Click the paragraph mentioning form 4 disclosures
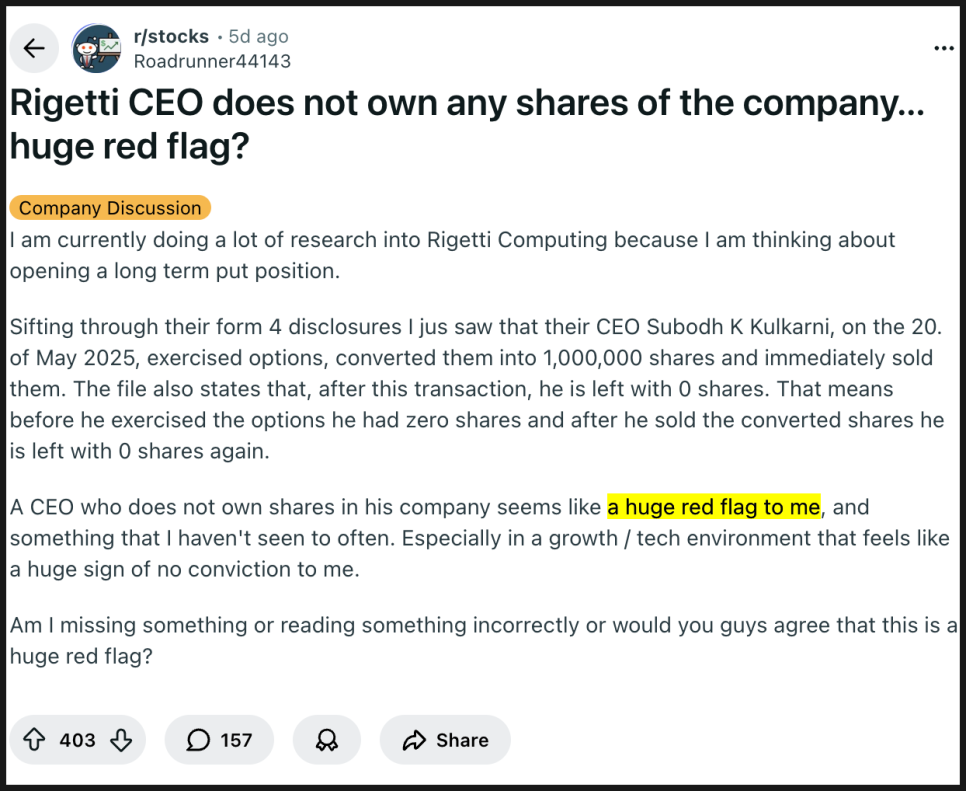 [475, 389]
